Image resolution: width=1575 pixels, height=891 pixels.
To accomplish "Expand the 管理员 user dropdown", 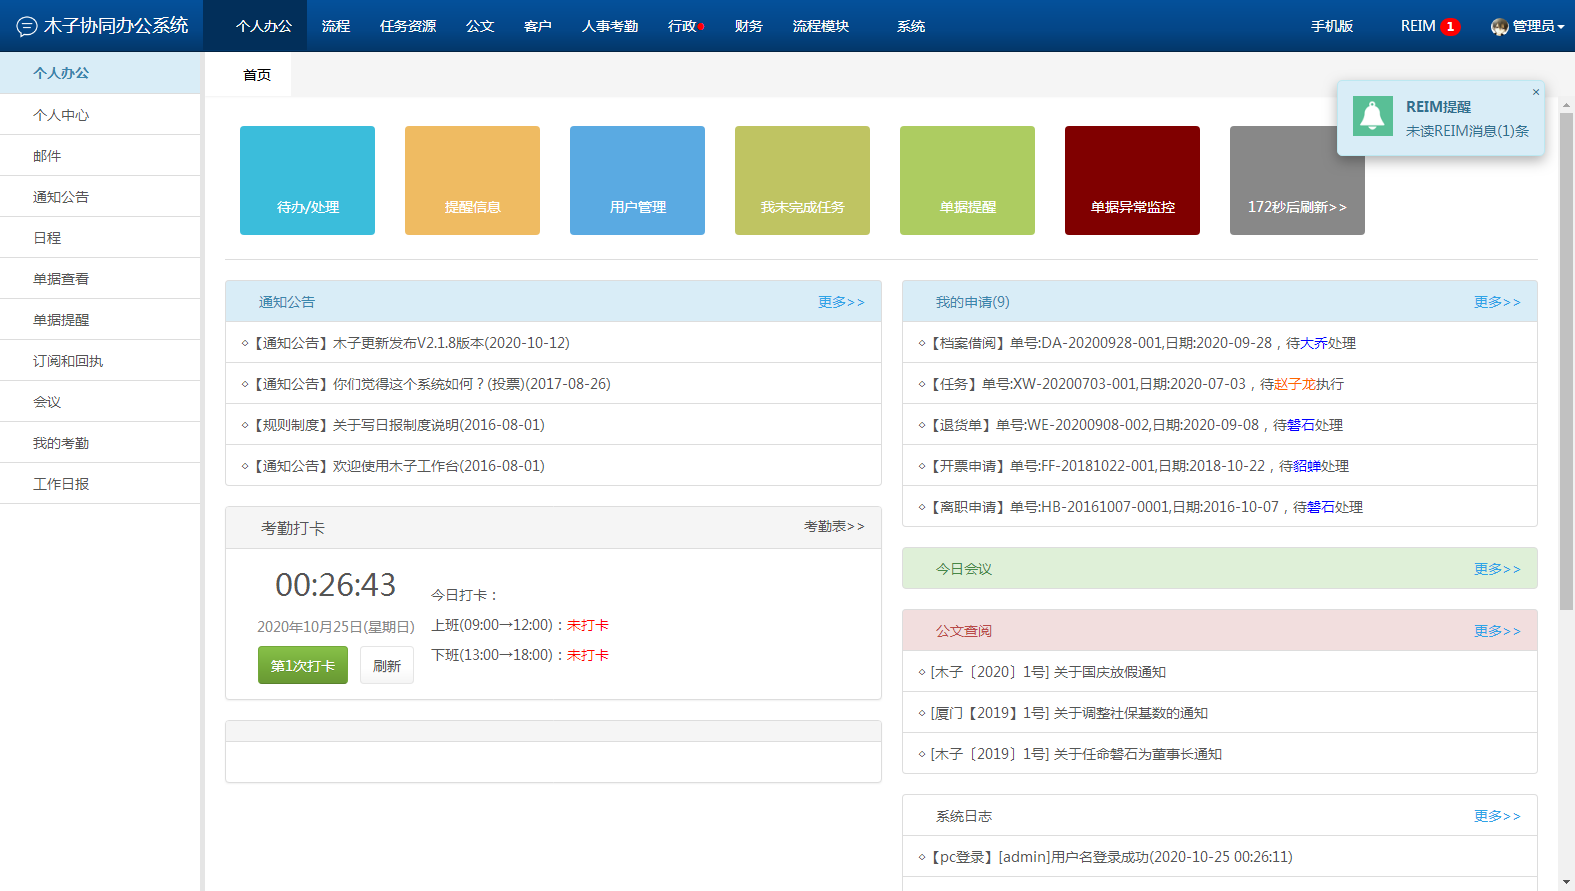I will click(1528, 26).
